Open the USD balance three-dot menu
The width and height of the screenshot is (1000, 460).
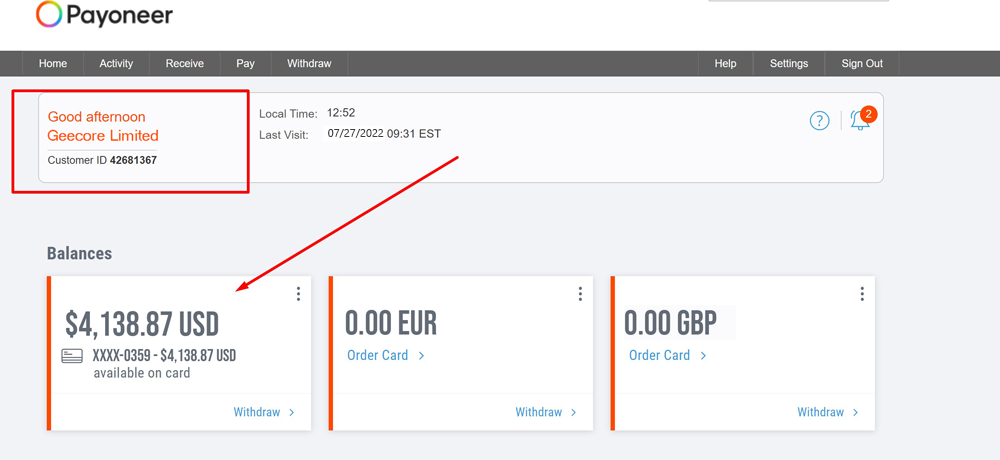[298, 293]
